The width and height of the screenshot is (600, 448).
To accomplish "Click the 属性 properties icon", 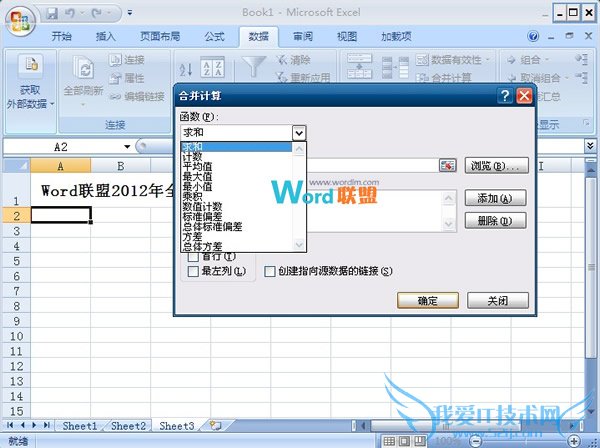I will (x=115, y=78).
